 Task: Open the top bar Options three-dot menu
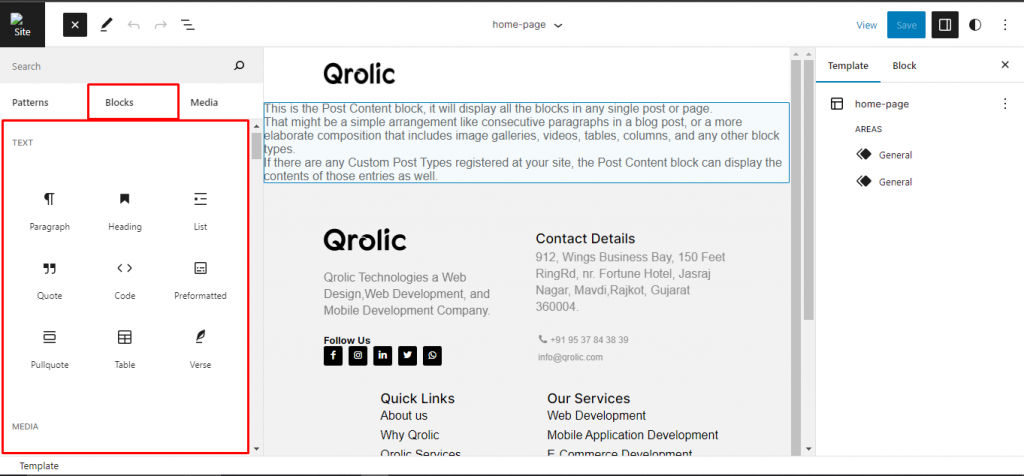1005,25
